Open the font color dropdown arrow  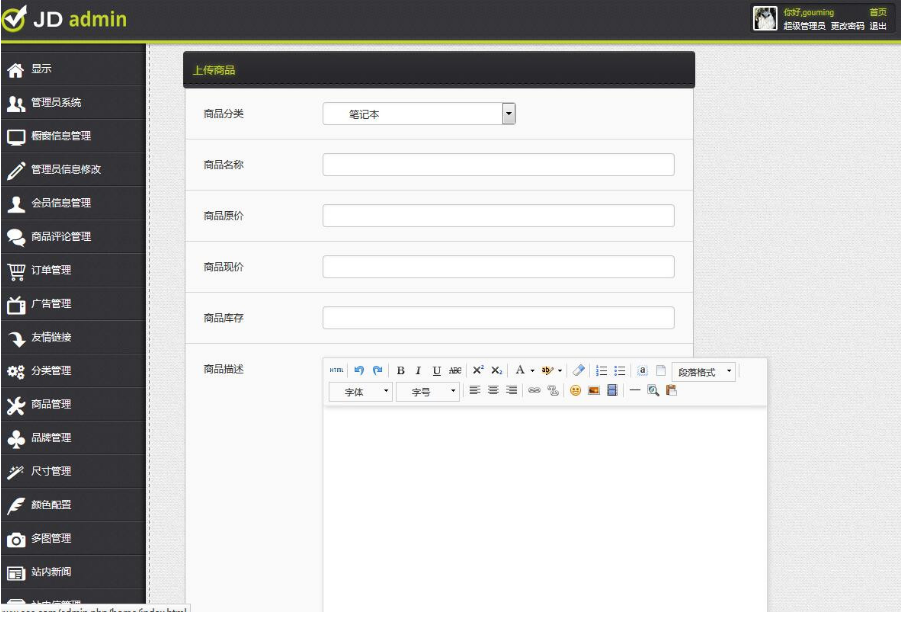pos(532,370)
